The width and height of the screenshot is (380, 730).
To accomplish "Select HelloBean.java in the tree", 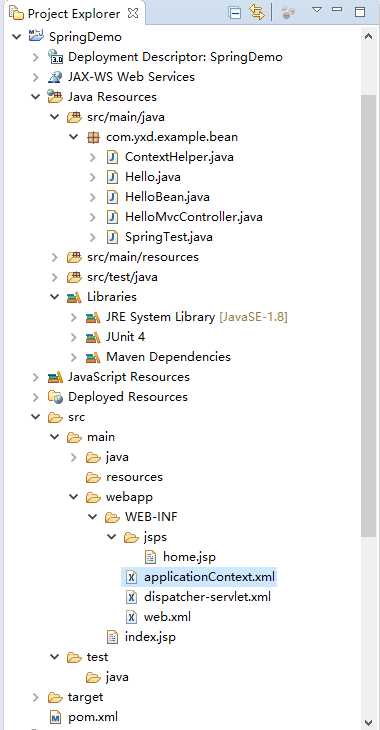I will coord(167,197).
